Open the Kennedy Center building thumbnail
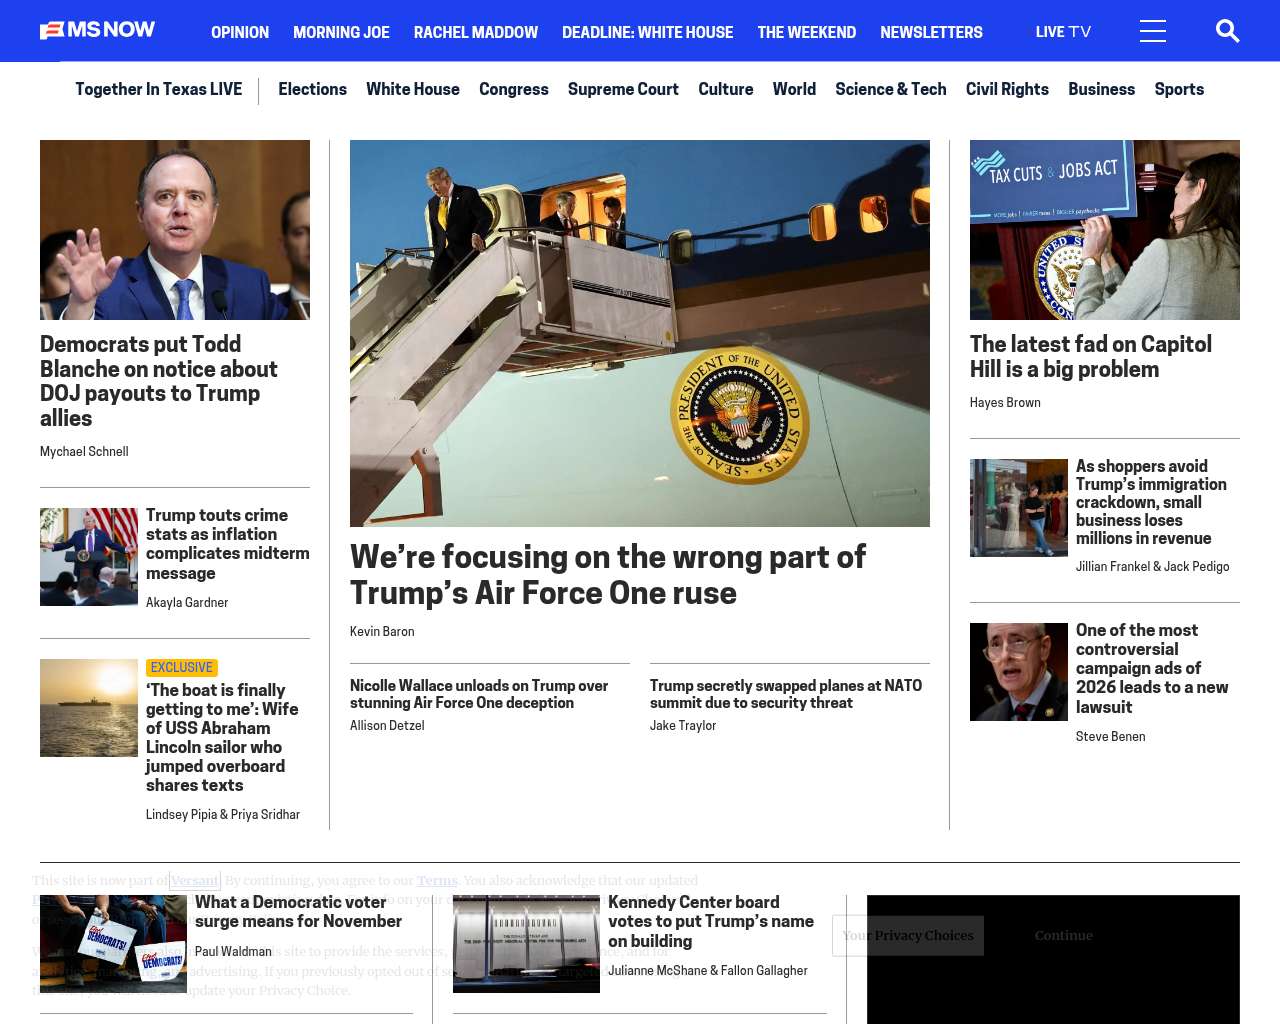1280x1024 pixels. tap(526, 944)
